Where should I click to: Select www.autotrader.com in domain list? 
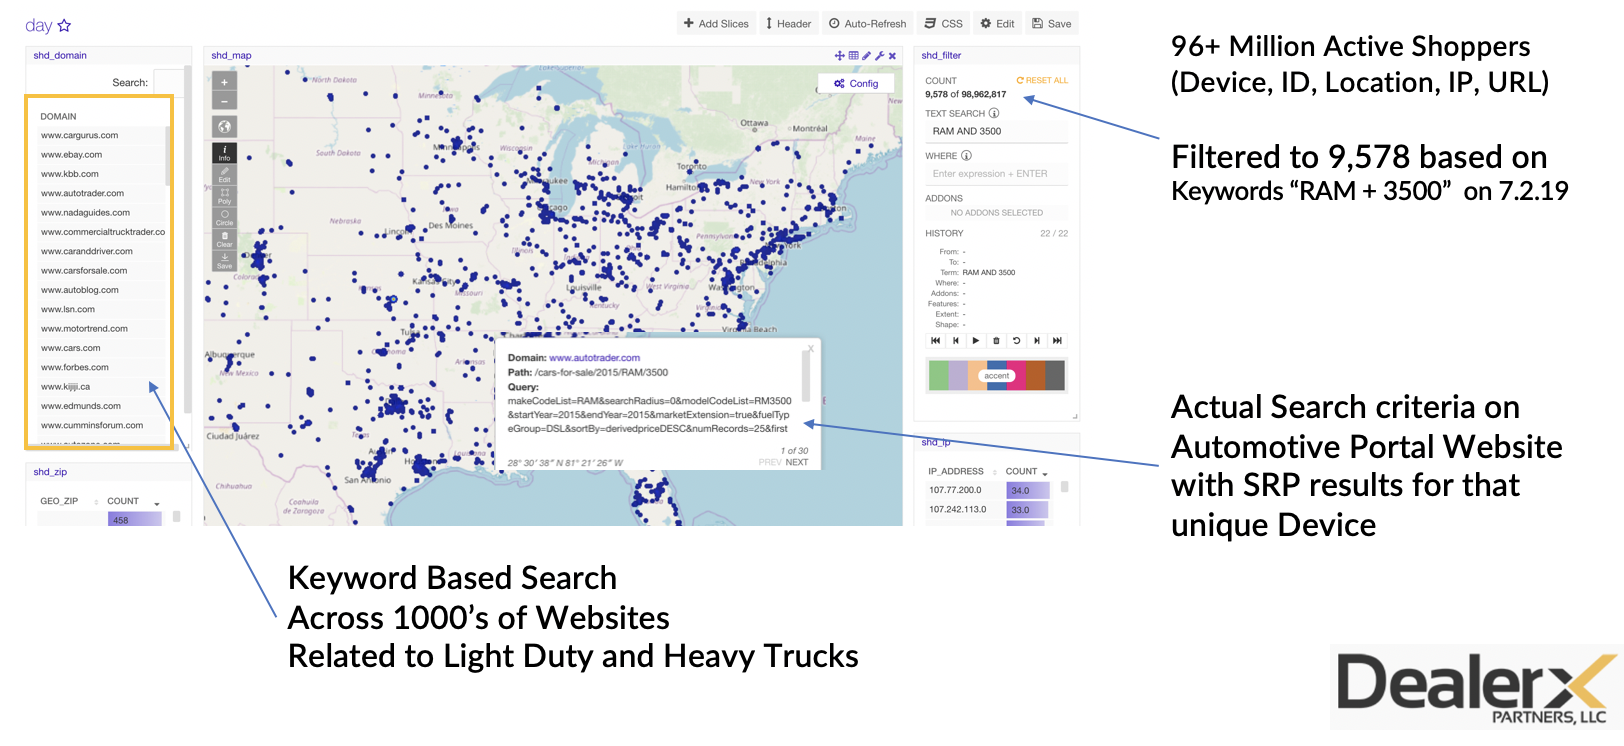[100, 194]
